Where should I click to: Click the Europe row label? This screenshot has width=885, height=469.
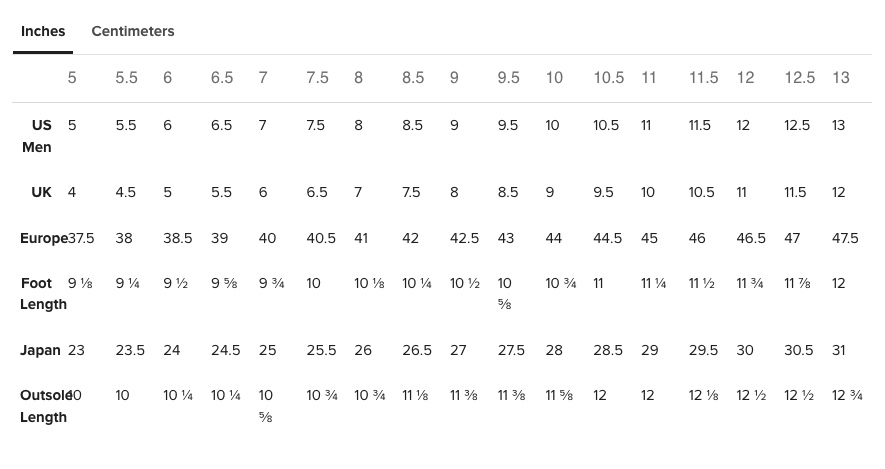[x=43, y=238]
